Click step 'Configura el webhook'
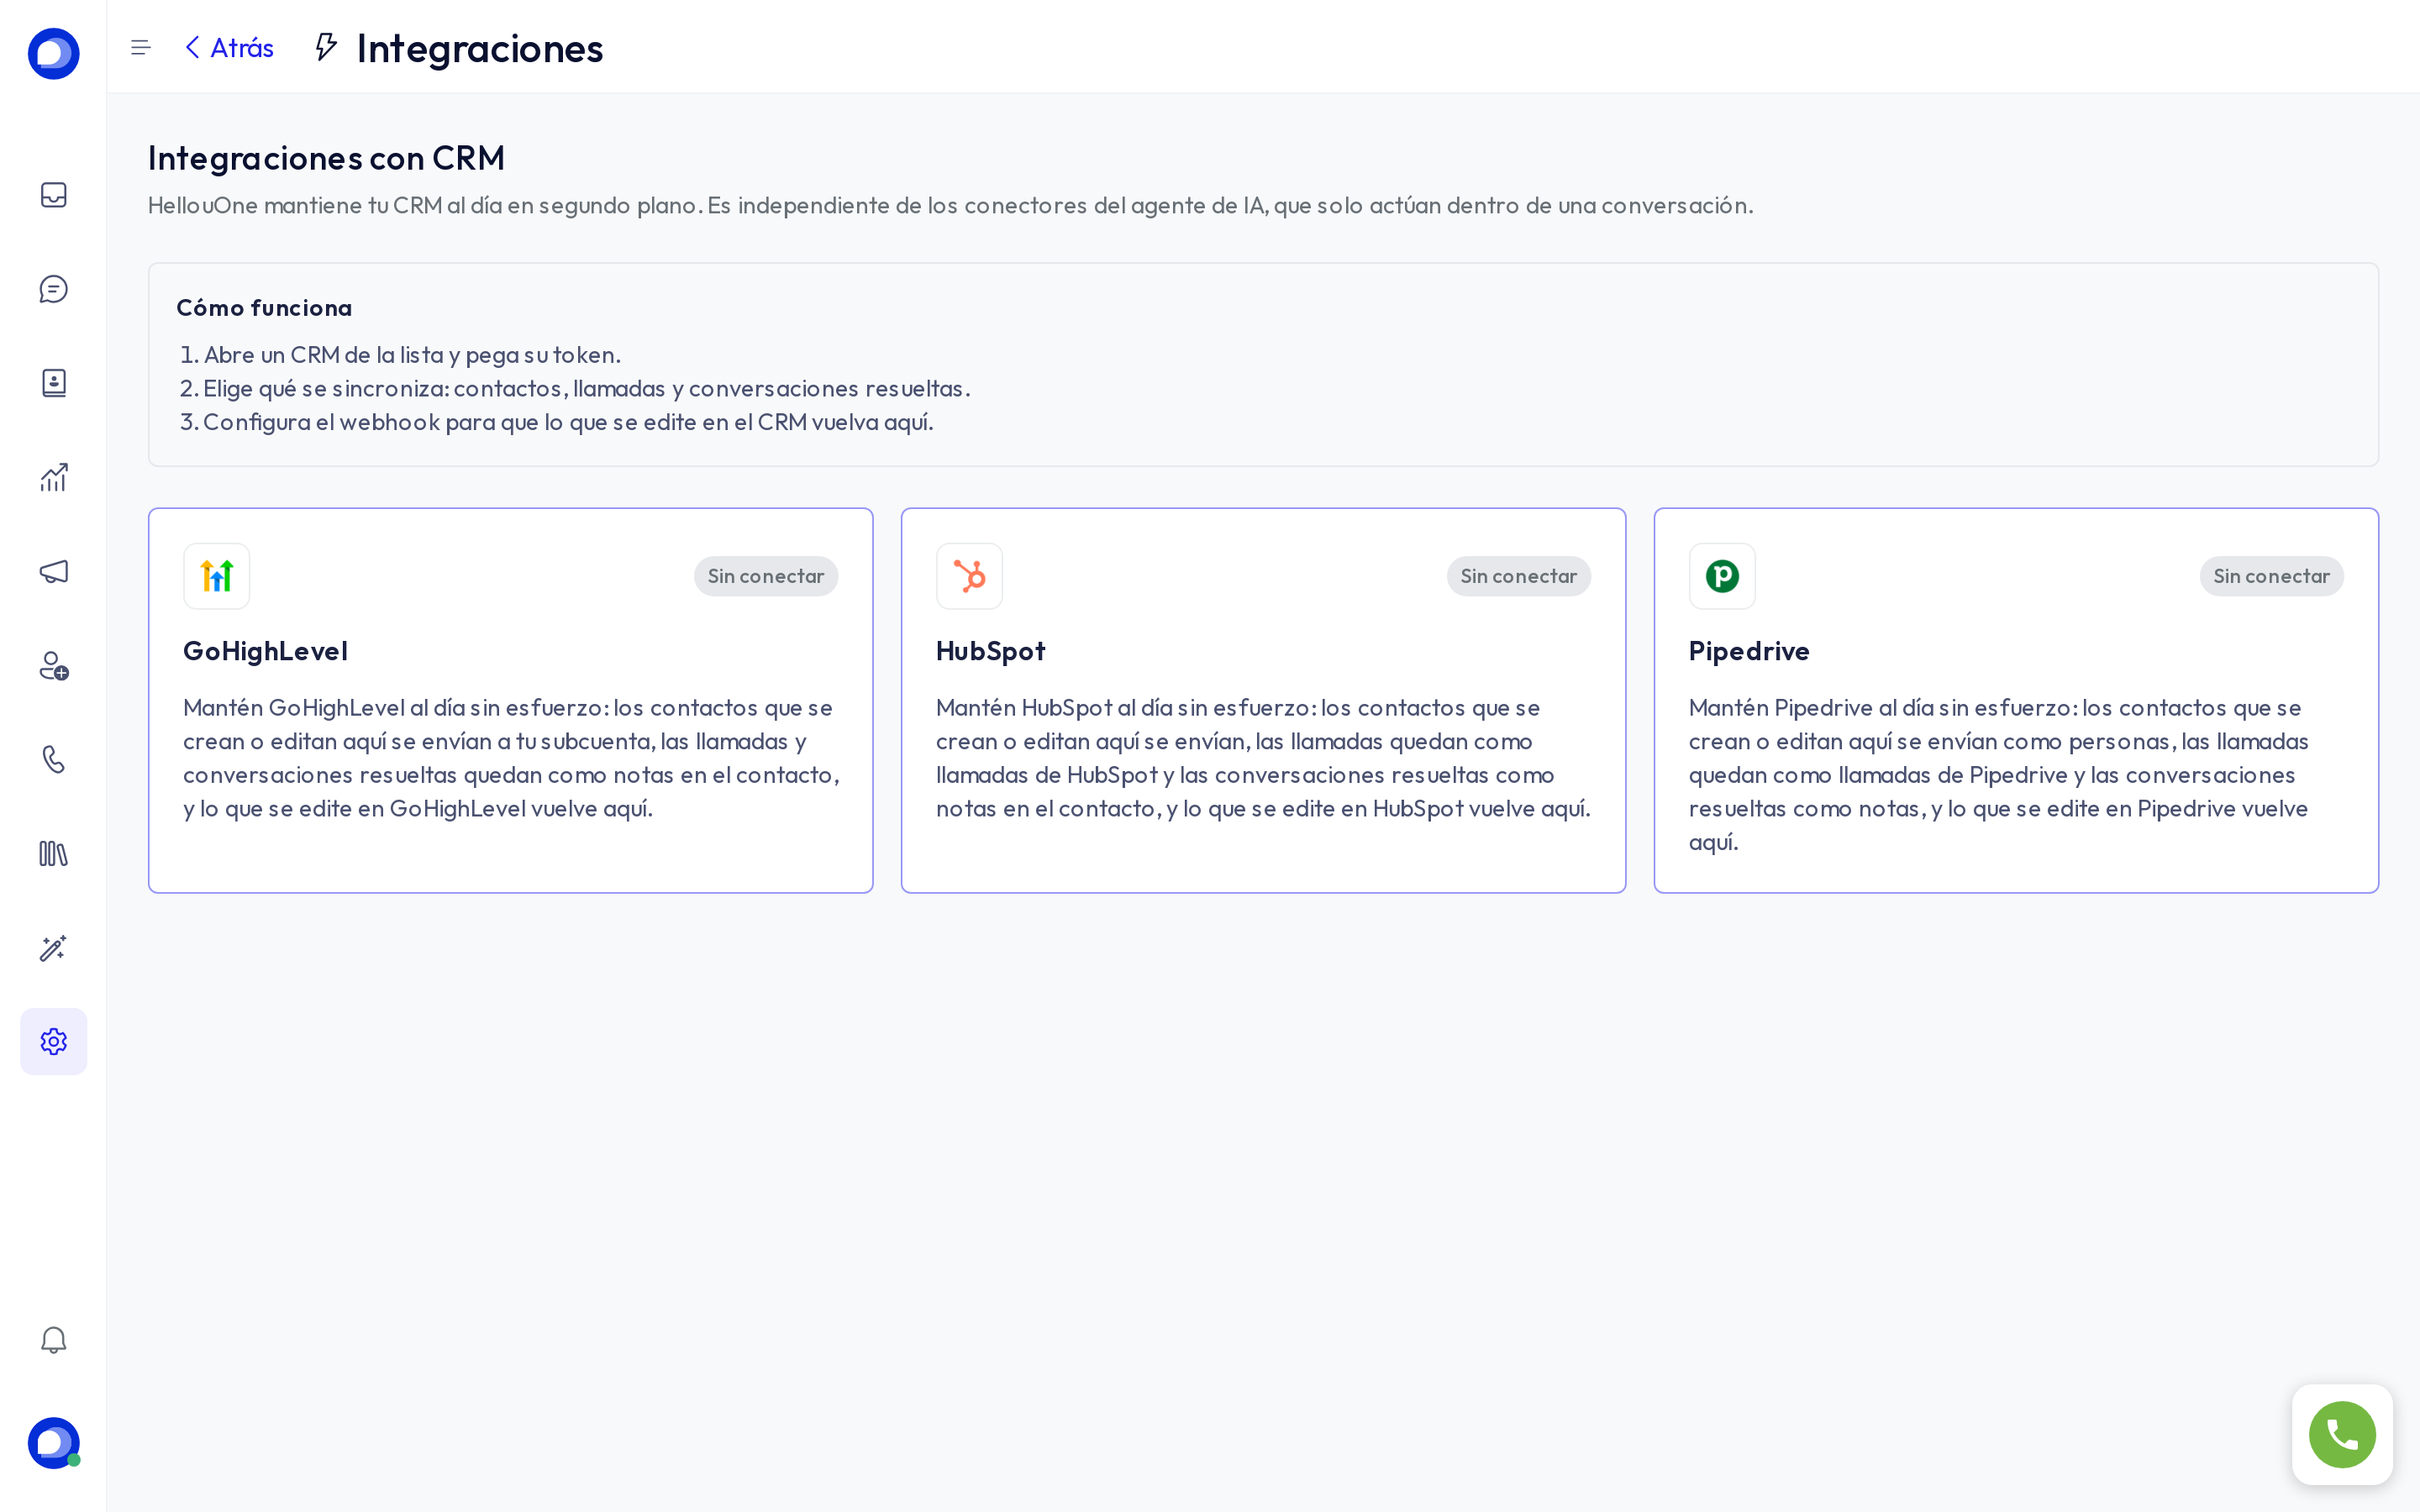The height and width of the screenshot is (1512, 2420). click(x=557, y=422)
